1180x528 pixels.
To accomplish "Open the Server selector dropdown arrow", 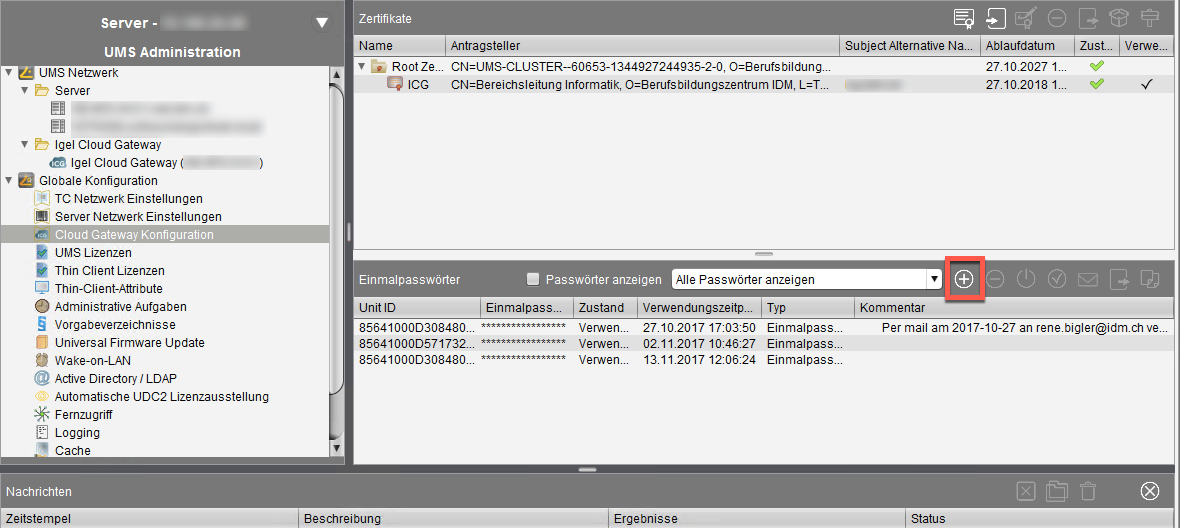I will pos(322,23).
